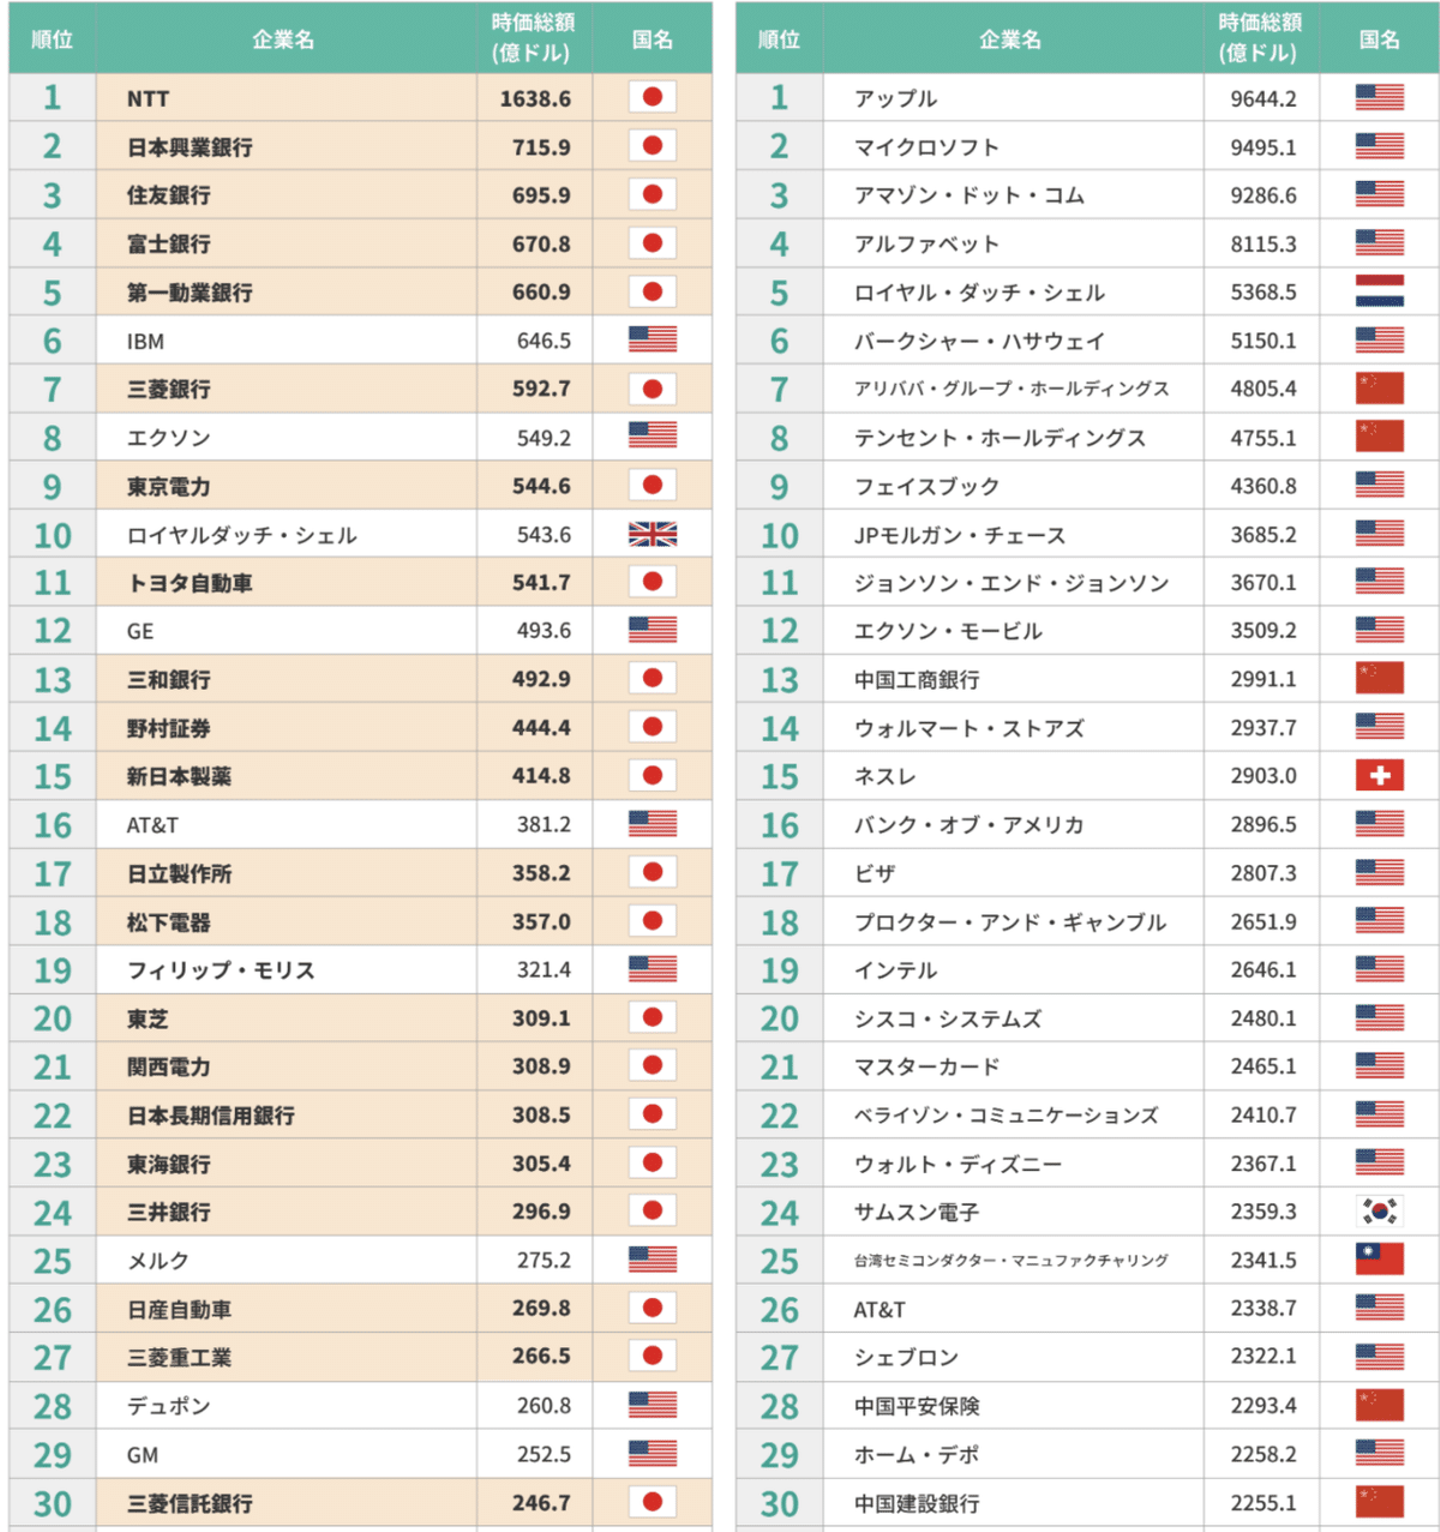
Task: Click the US flag in the GM row
Action: (653, 1453)
